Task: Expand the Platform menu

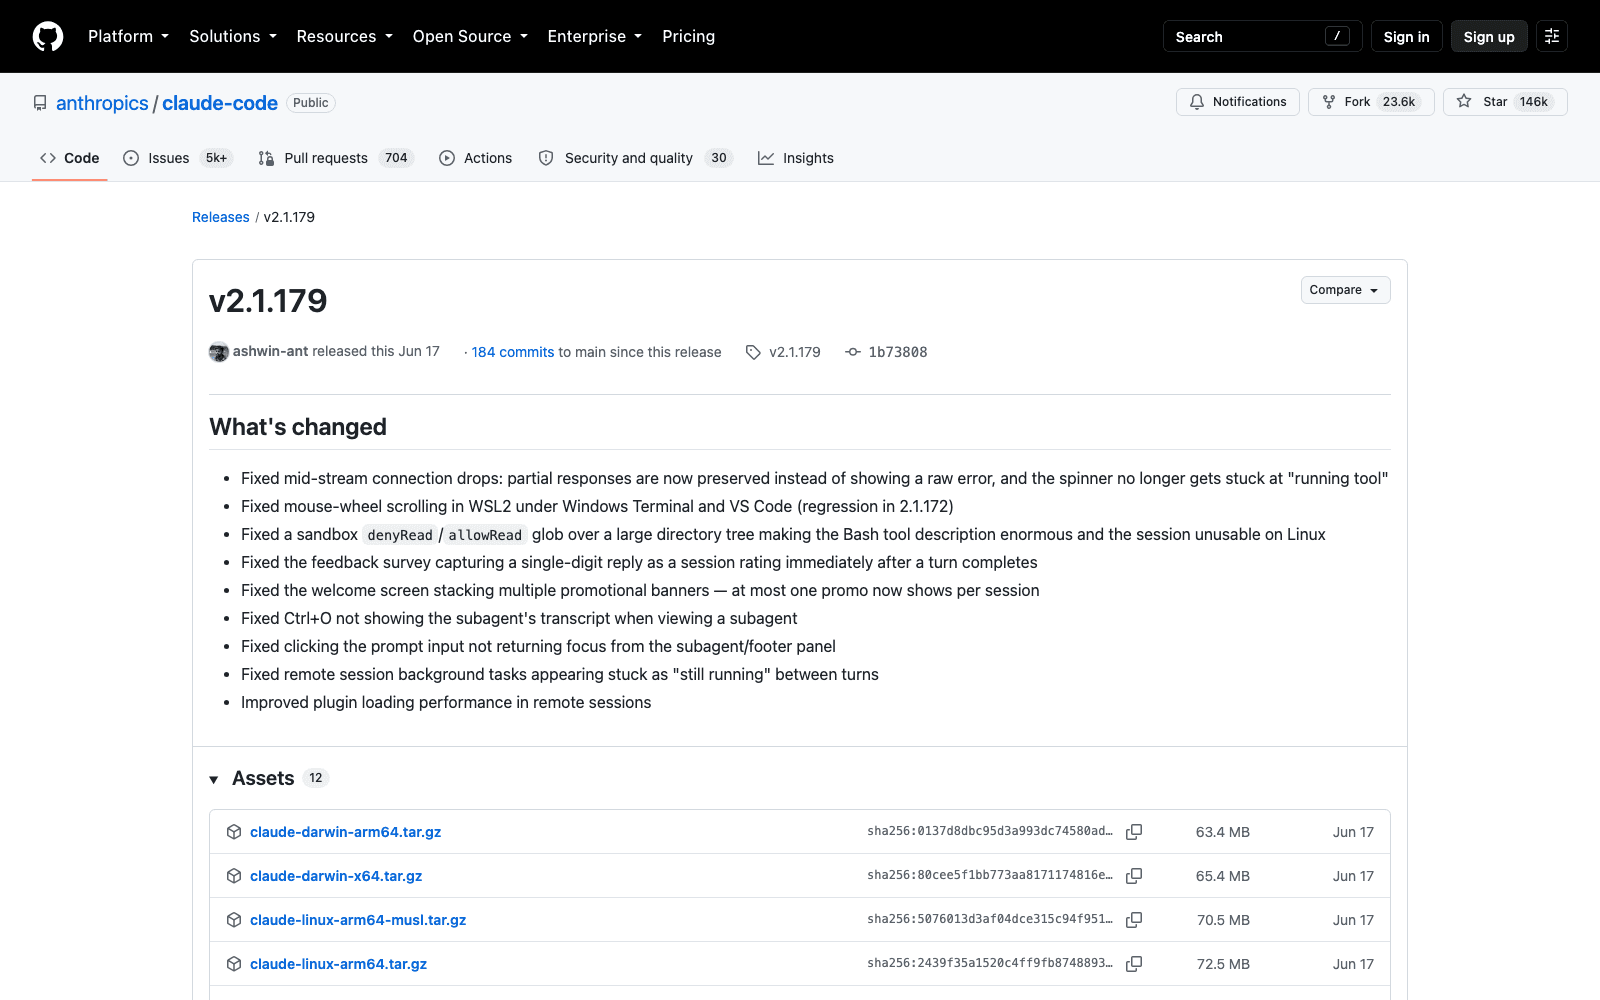Action: pyautogui.click(x=128, y=36)
